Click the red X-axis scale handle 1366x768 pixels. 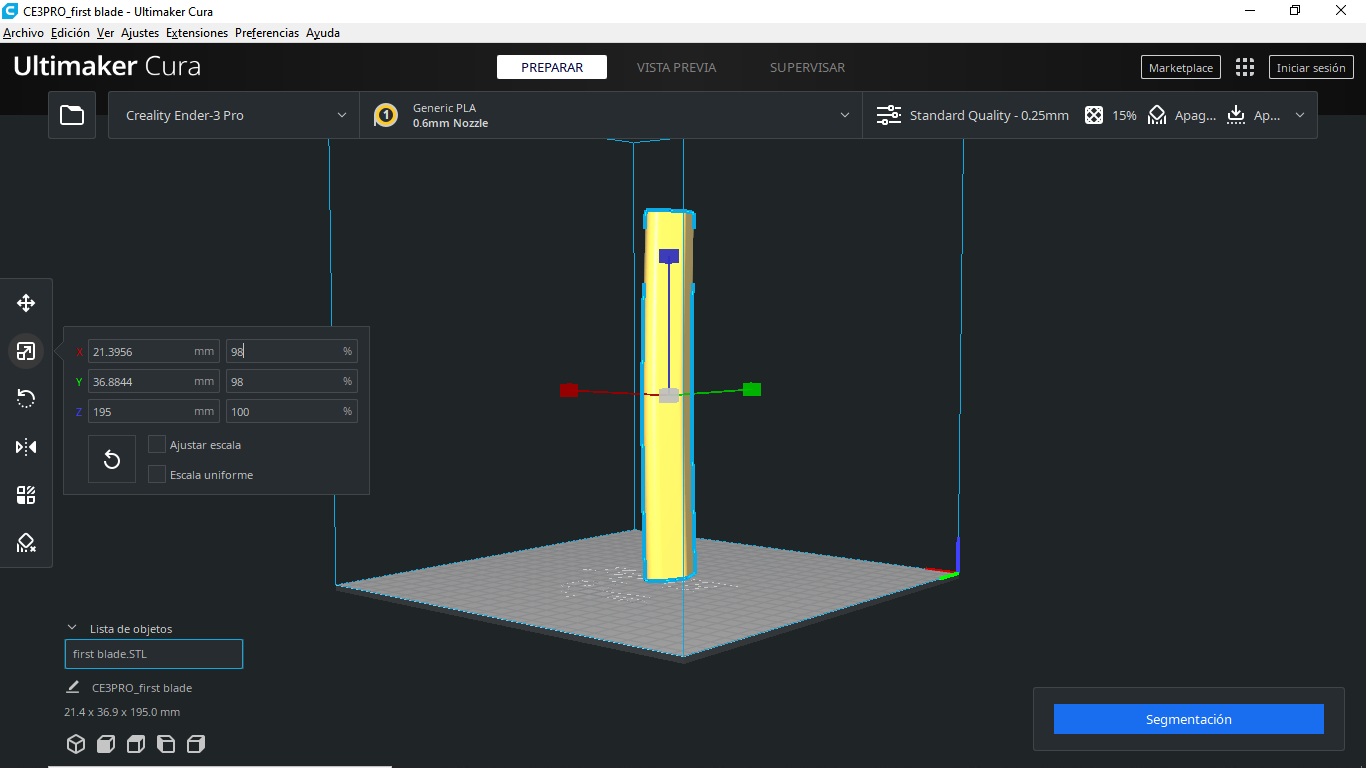tap(569, 390)
